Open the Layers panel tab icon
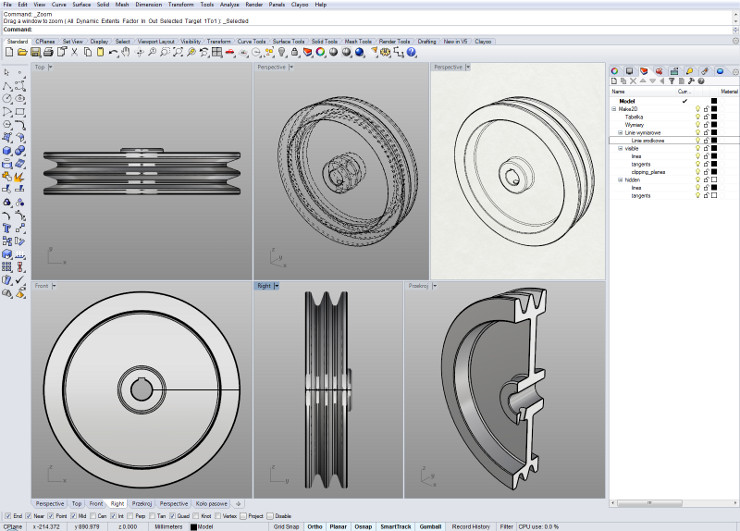 (644, 71)
